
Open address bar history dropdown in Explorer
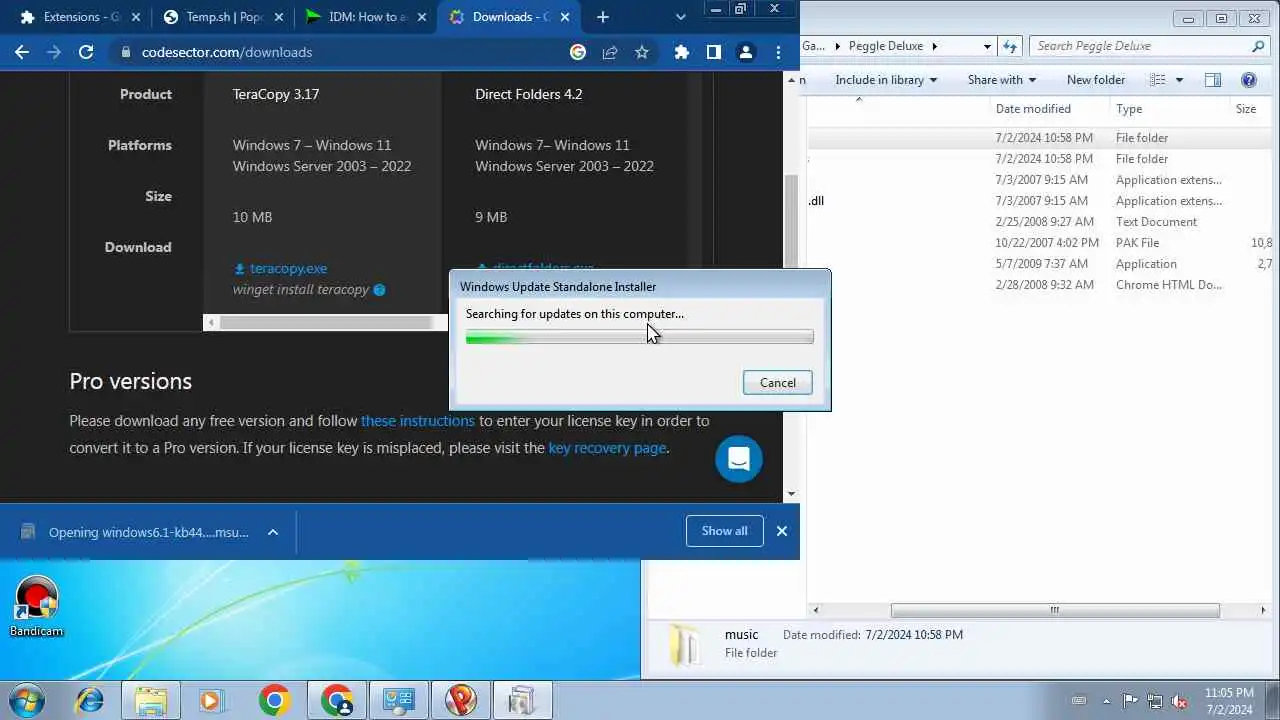pos(987,46)
